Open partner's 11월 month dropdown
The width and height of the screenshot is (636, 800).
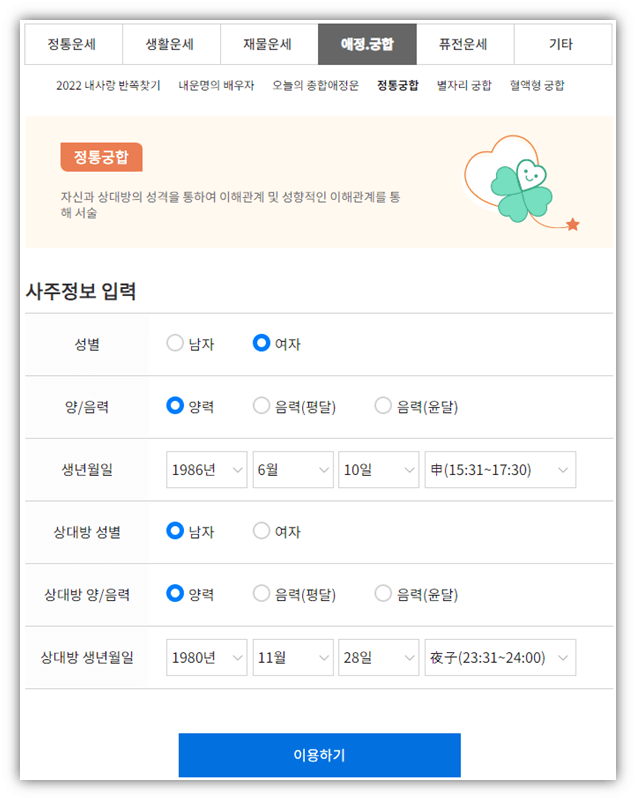coord(292,657)
